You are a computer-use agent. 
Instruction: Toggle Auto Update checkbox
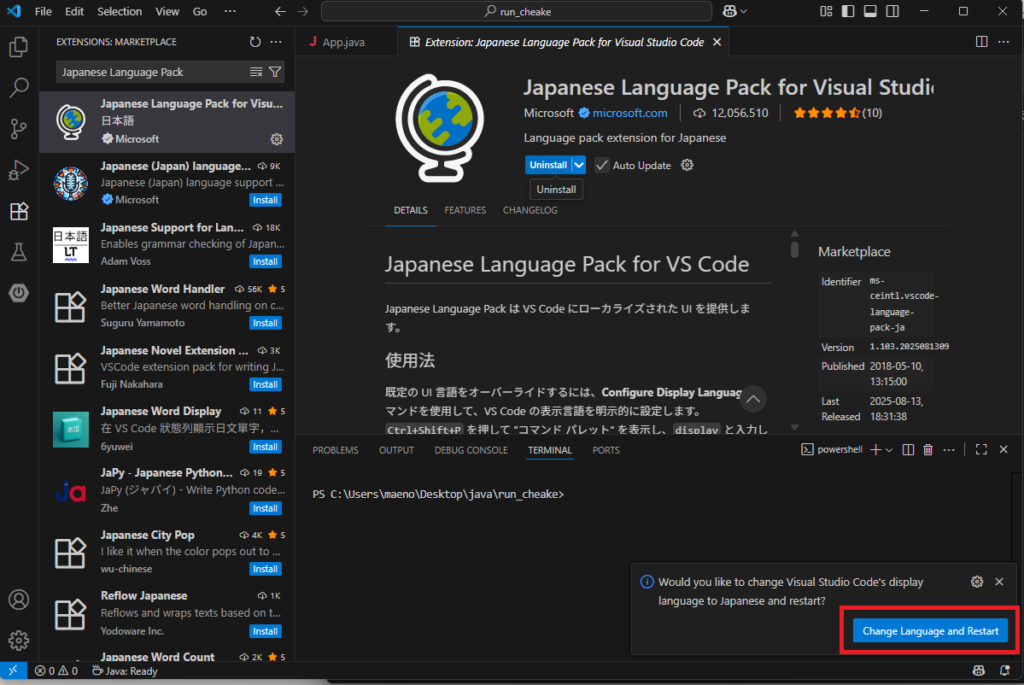(601, 165)
